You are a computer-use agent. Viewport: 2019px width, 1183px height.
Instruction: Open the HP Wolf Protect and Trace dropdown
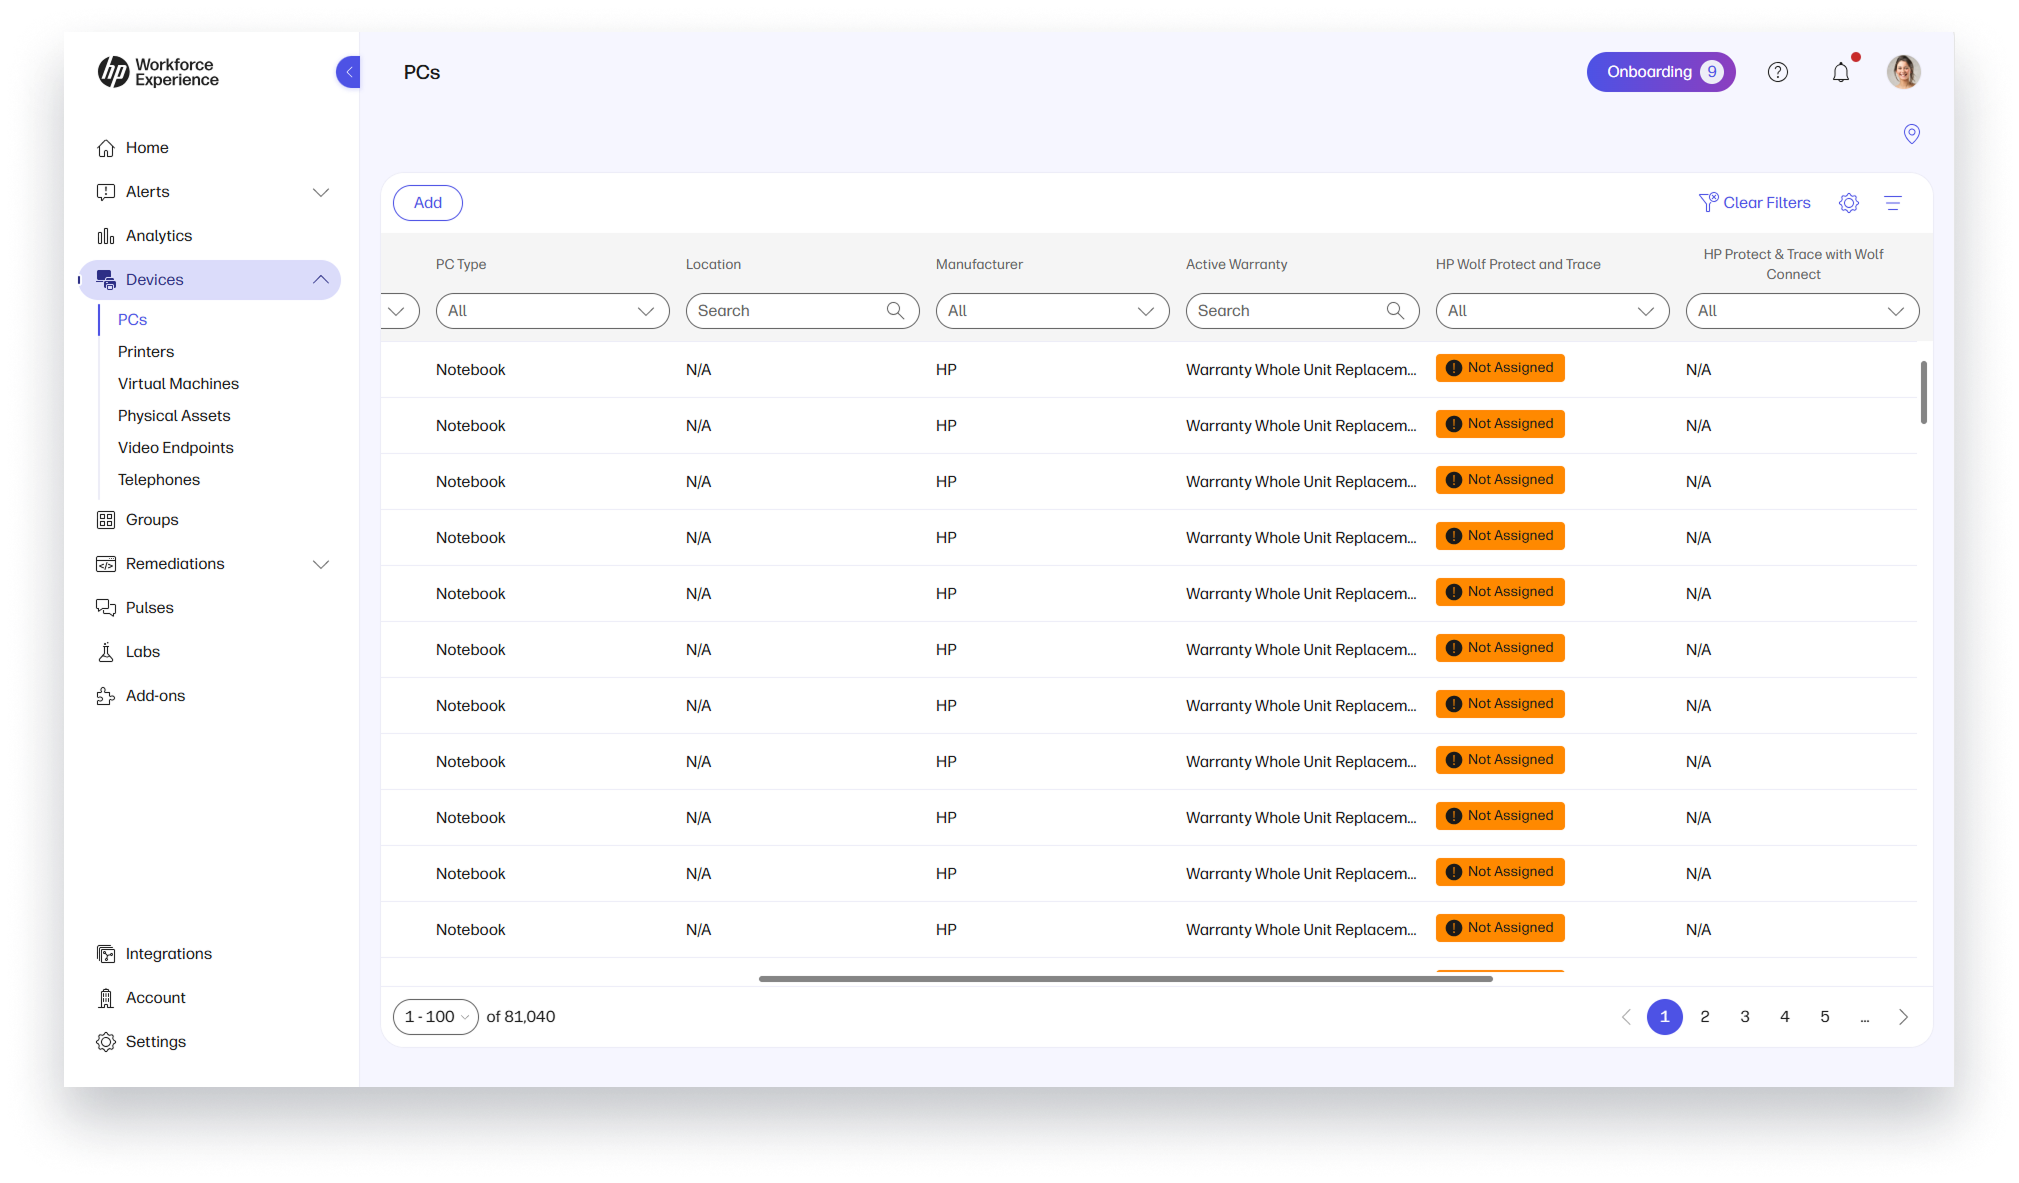pyautogui.click(x=1551, y=310)
